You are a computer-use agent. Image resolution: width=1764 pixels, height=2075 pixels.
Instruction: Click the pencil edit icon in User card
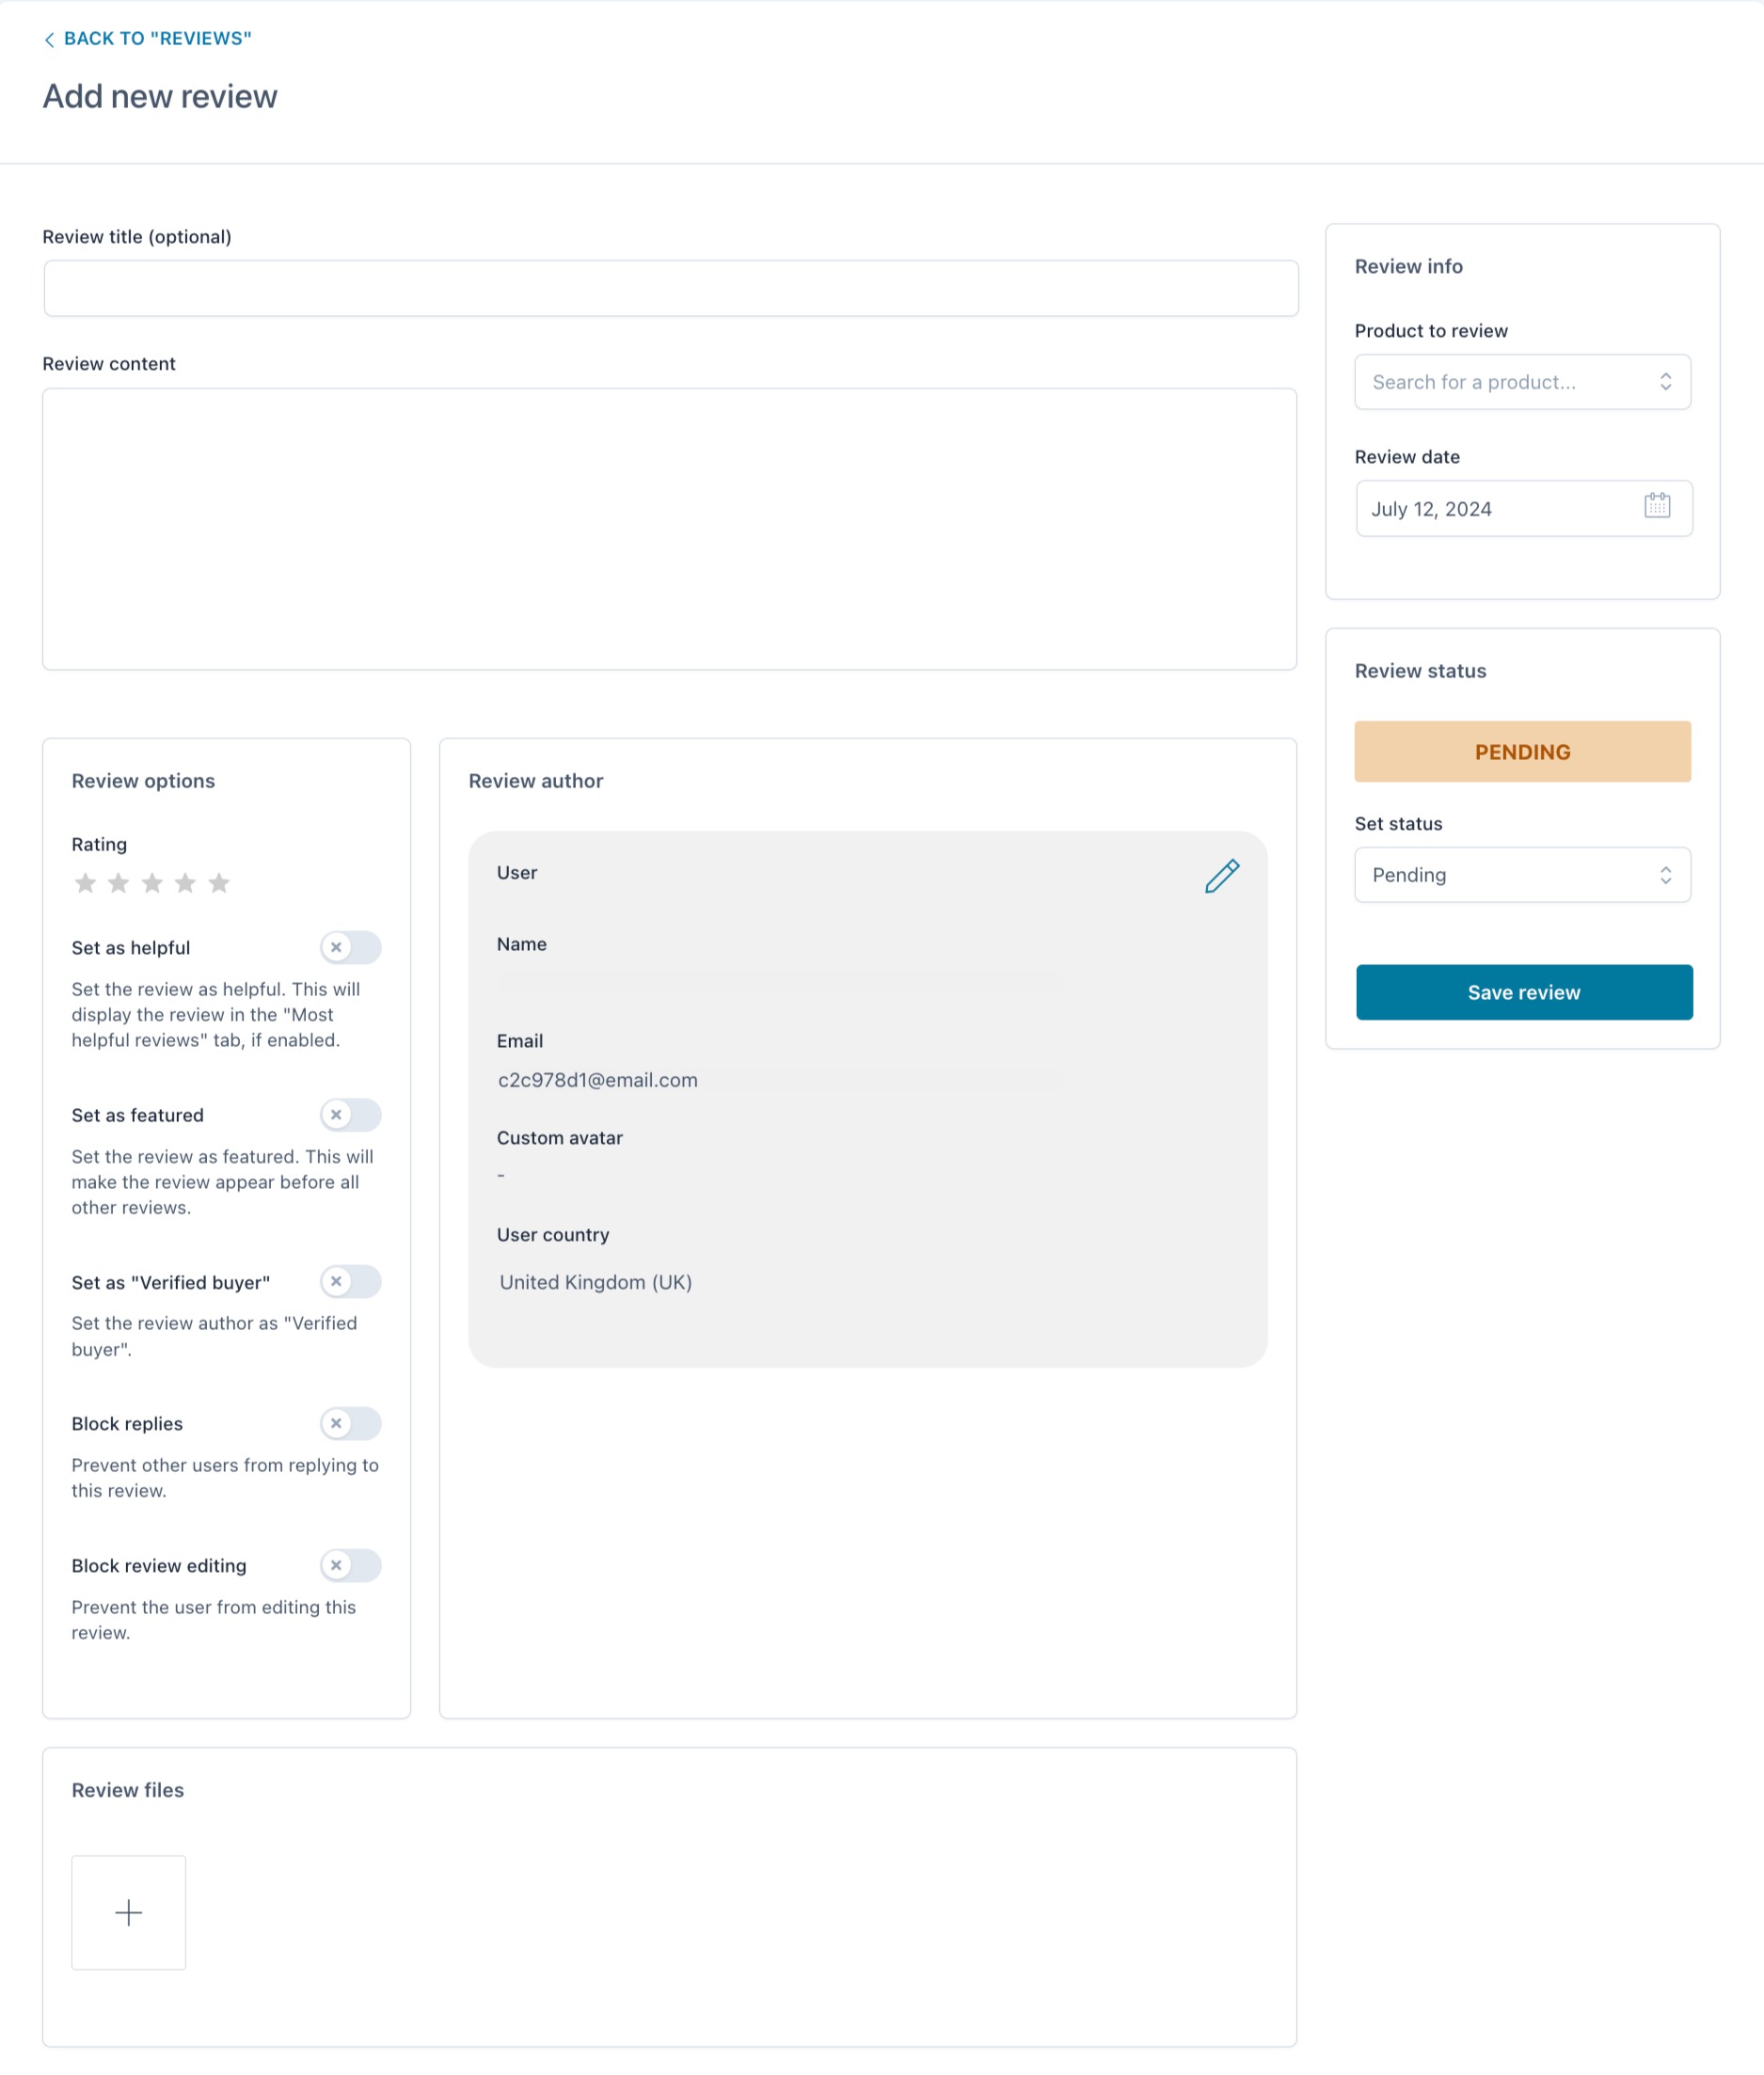coord(1221,876)
